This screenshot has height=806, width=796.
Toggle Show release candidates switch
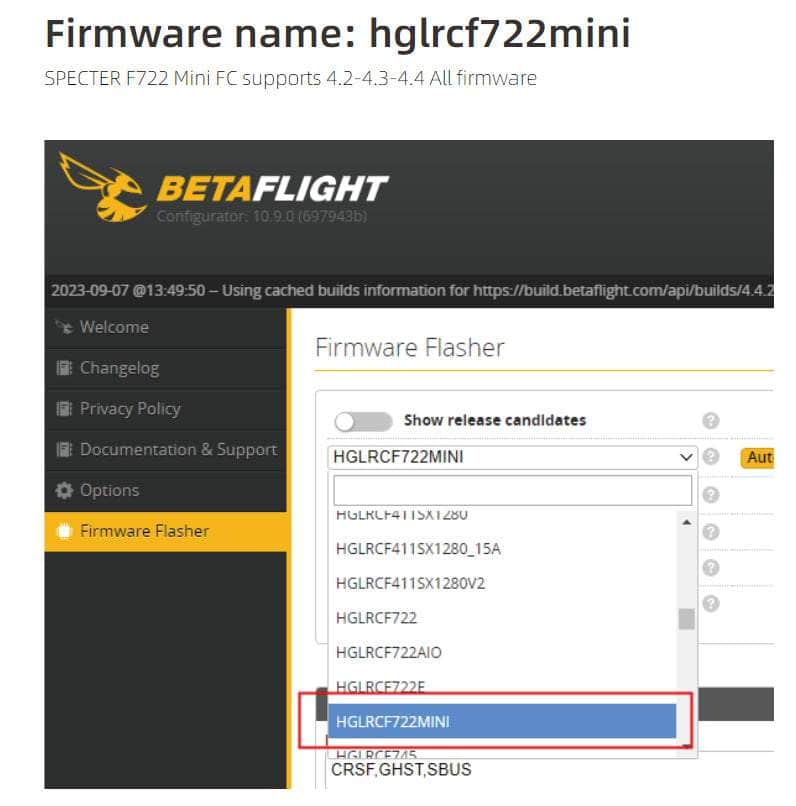(362, 421)
